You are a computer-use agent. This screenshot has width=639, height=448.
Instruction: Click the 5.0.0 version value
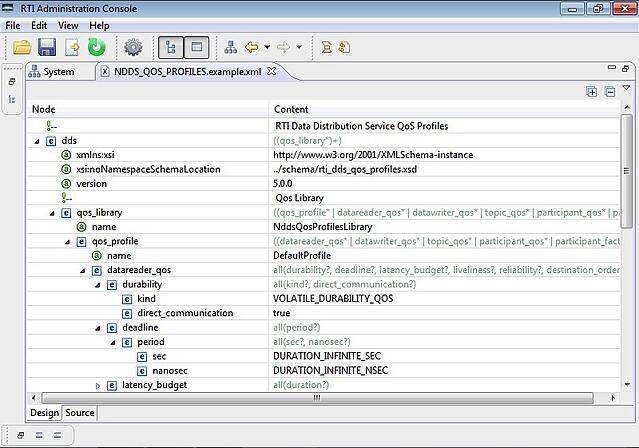point(282,183)
